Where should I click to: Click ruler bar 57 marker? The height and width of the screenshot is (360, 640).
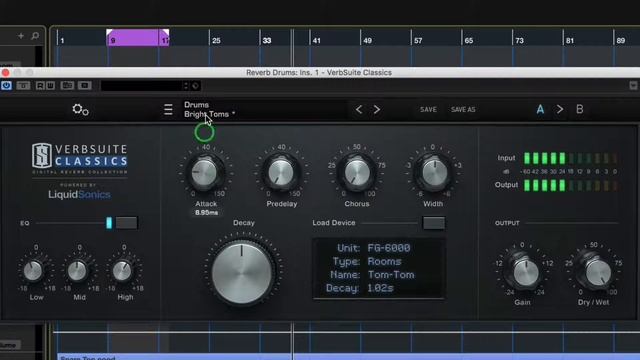click(x=418, y=41)
